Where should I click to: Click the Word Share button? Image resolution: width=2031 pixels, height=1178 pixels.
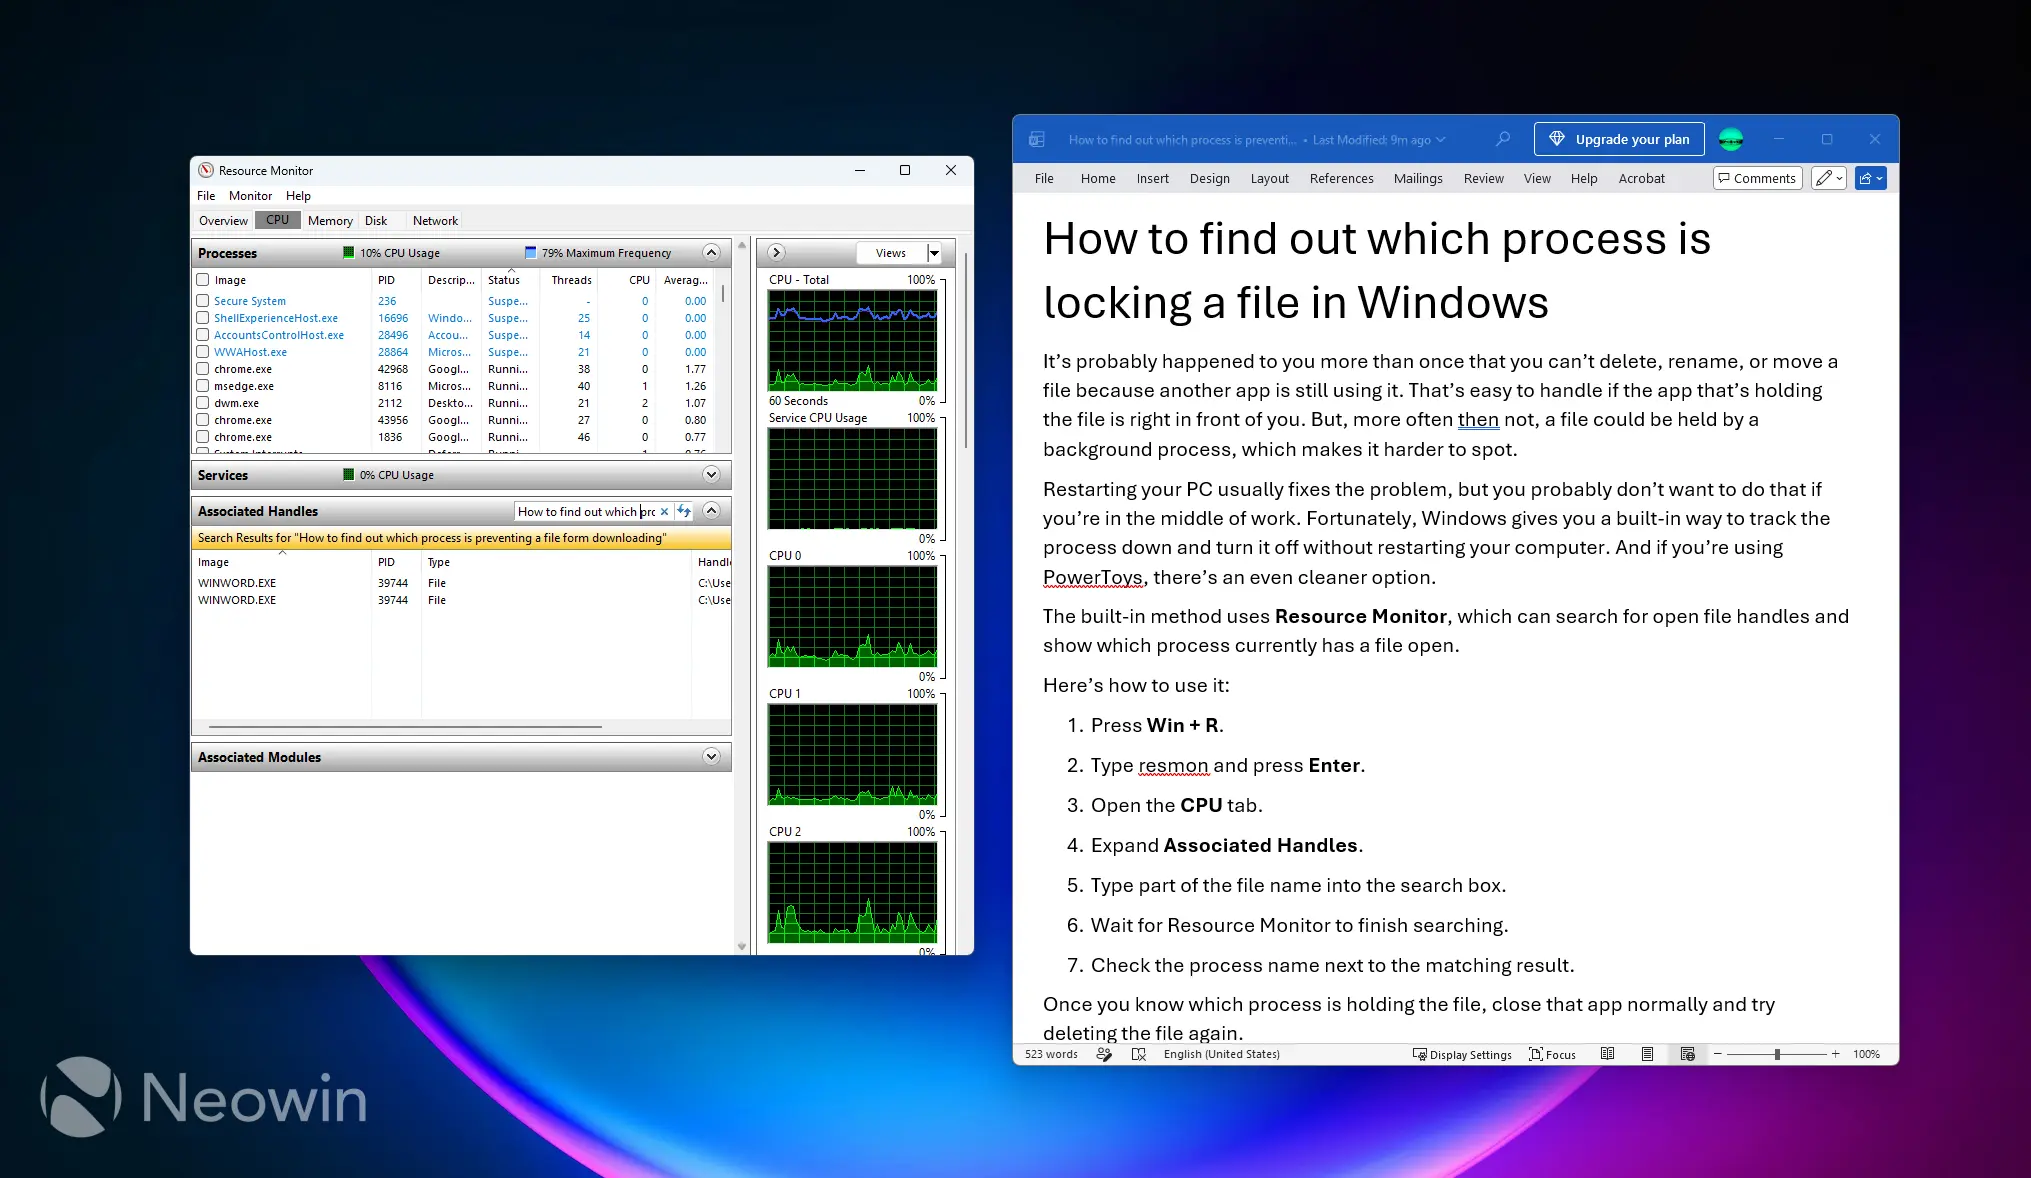click(x=1870, y=178)
